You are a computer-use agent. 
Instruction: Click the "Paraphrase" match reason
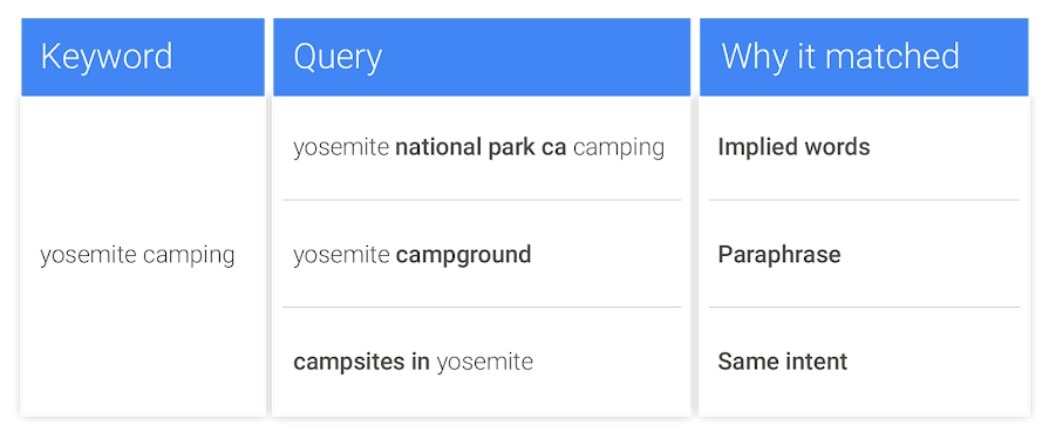[x=778, y=255]
